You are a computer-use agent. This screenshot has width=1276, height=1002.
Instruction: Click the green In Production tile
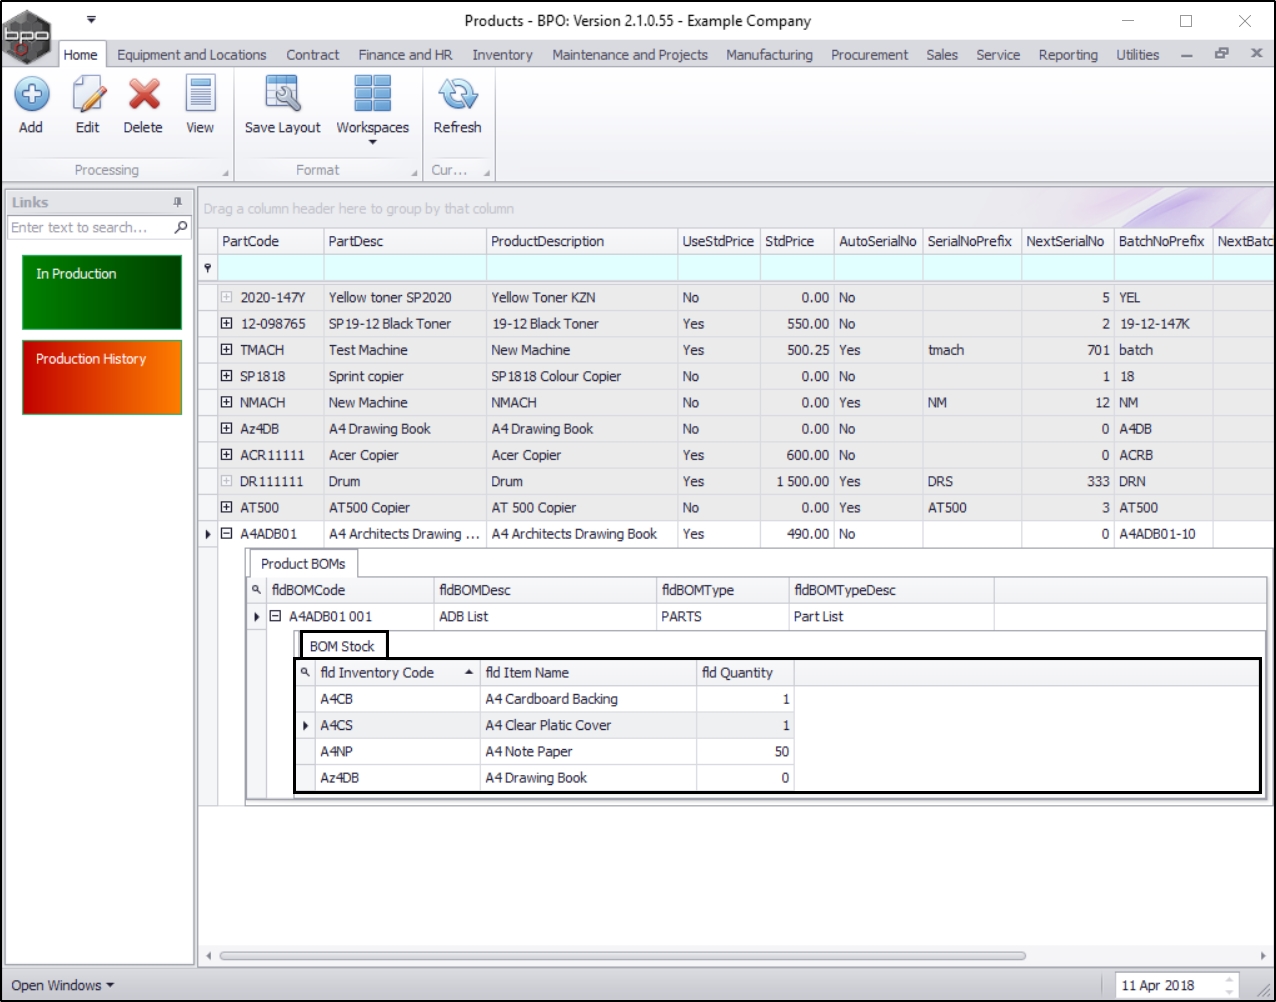coord(102,292)
